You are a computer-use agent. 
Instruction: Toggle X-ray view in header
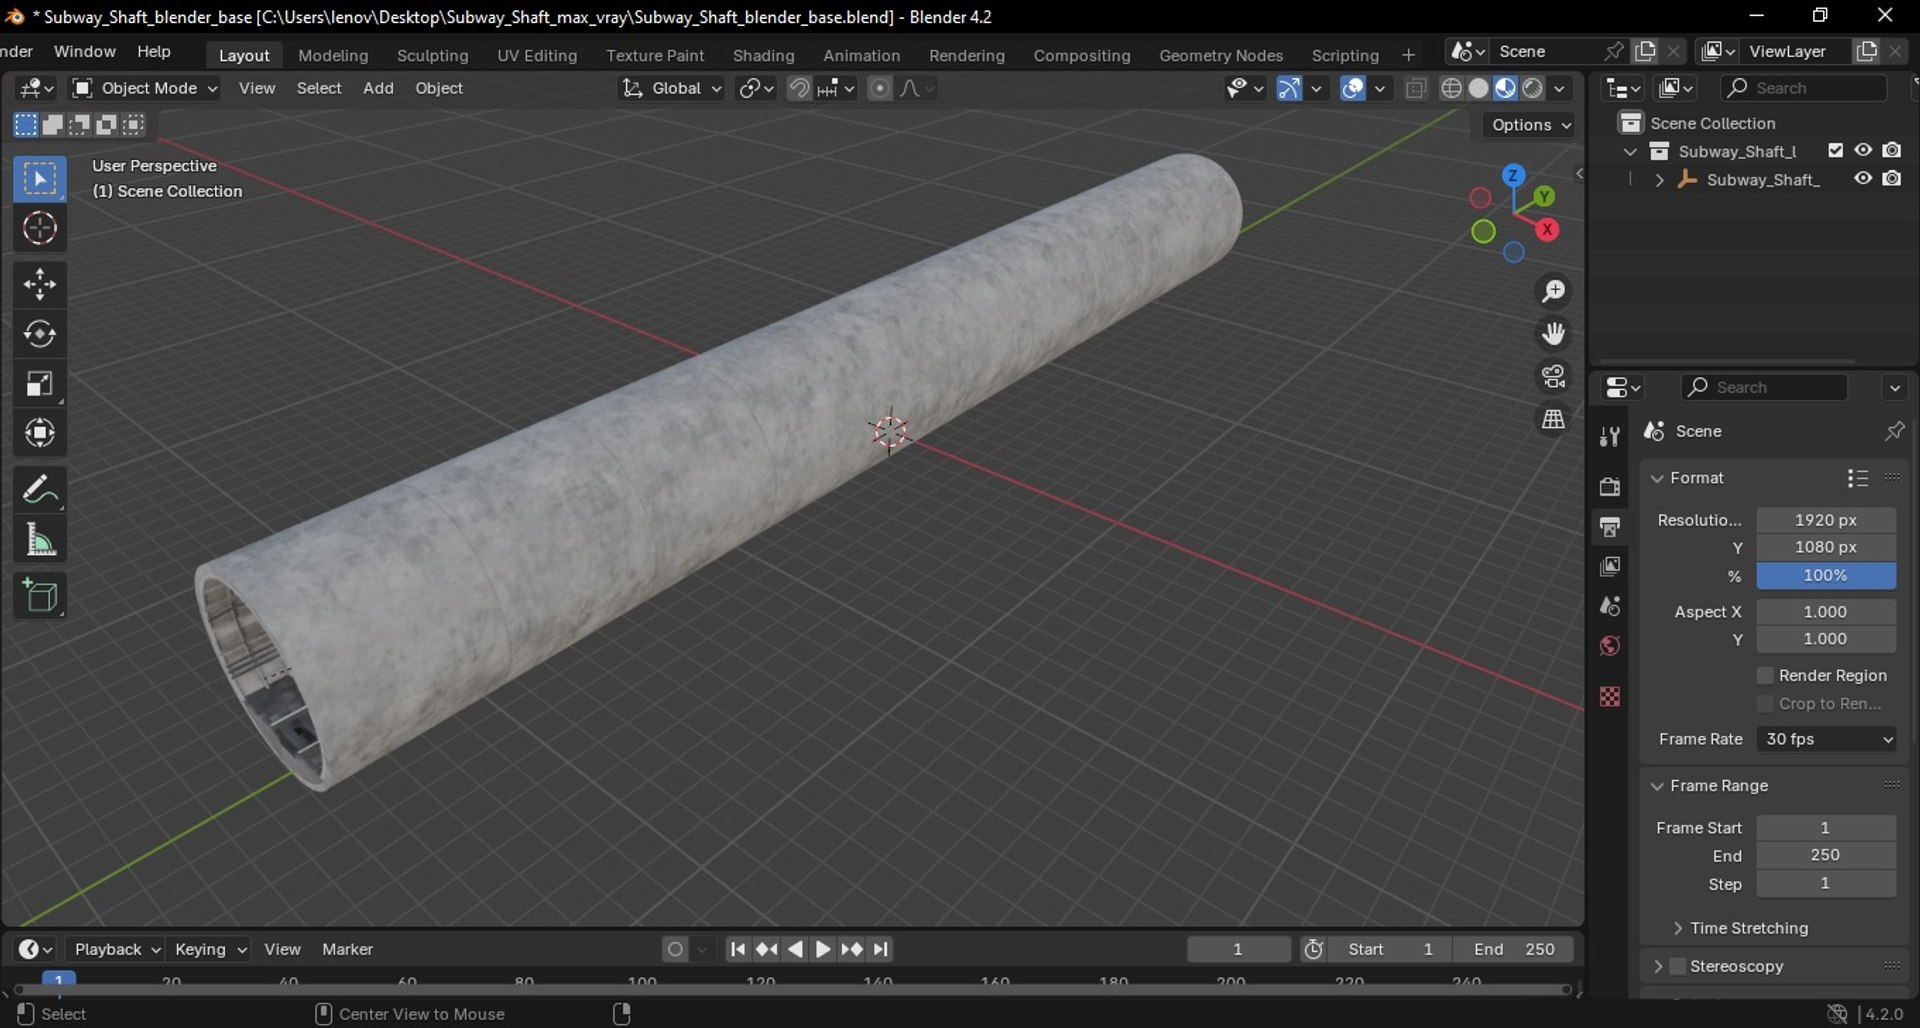(1415, 88)
